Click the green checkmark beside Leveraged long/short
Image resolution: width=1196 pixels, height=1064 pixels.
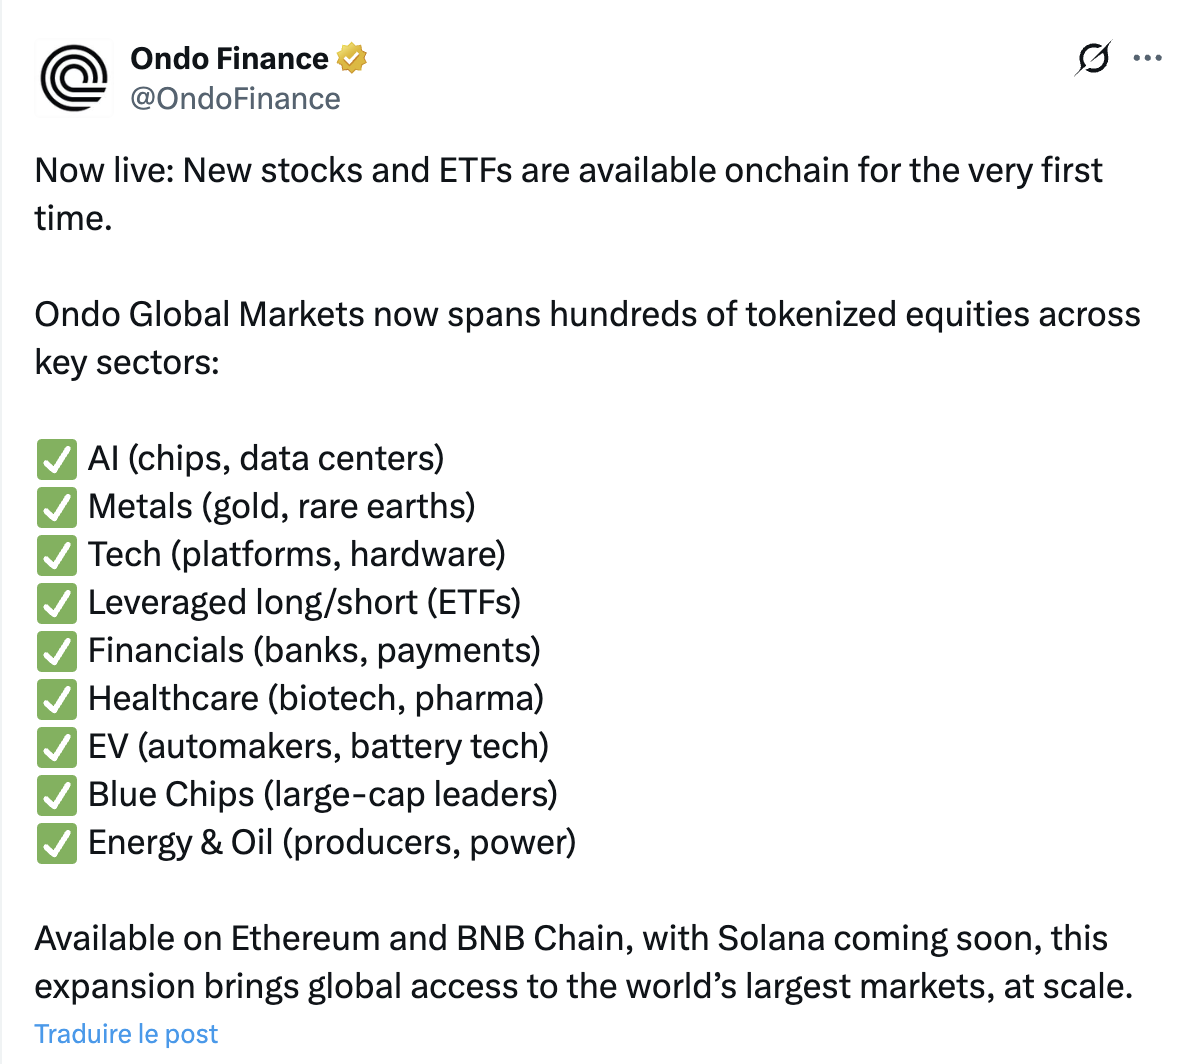57,603
